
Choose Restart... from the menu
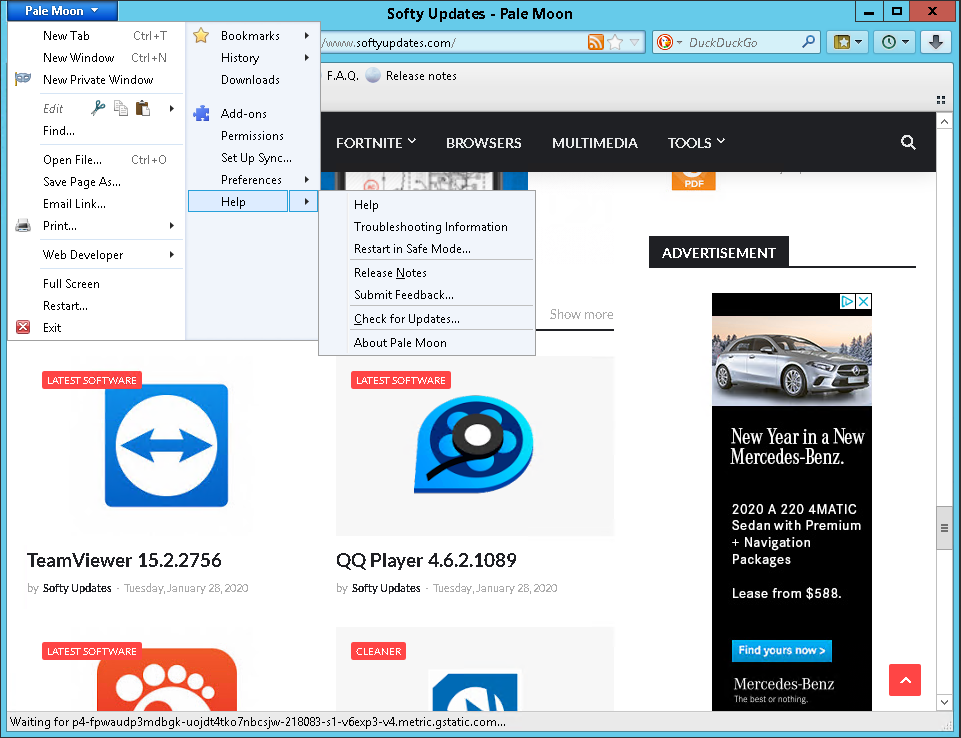click(x=97, y=306)
